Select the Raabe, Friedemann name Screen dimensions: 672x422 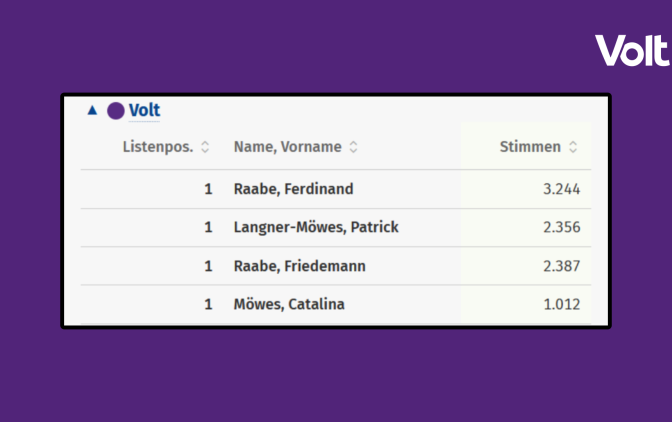[300, 266]
